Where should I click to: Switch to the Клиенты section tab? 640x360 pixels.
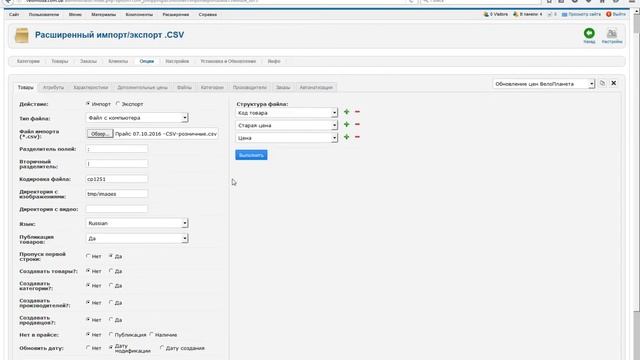click(x=118, y=61)
